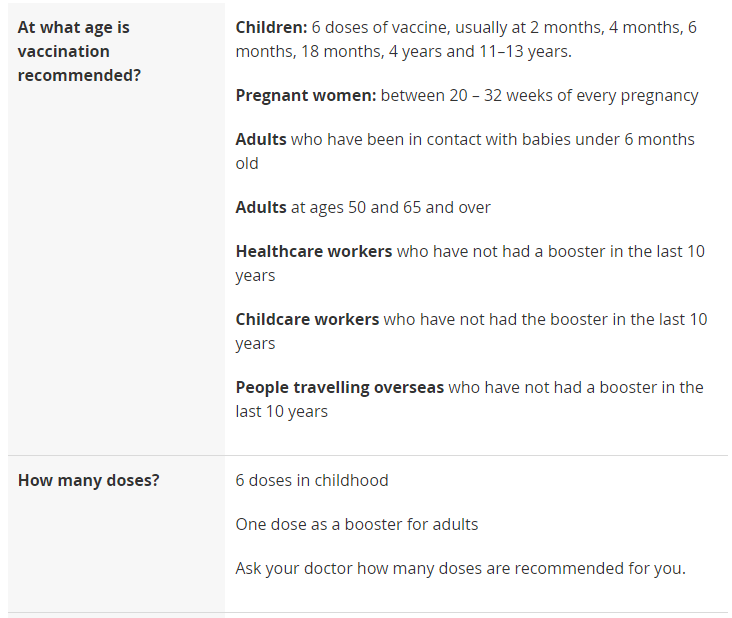Click 'One dose as a booster for adults'
The width and height of the screenshot is (732, 618).
click(x=357, y=524)
